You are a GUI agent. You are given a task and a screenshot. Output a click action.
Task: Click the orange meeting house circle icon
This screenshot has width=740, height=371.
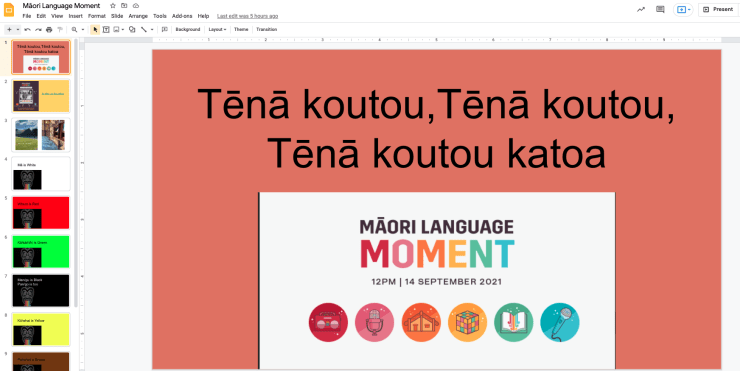click(x=421, y=322)
